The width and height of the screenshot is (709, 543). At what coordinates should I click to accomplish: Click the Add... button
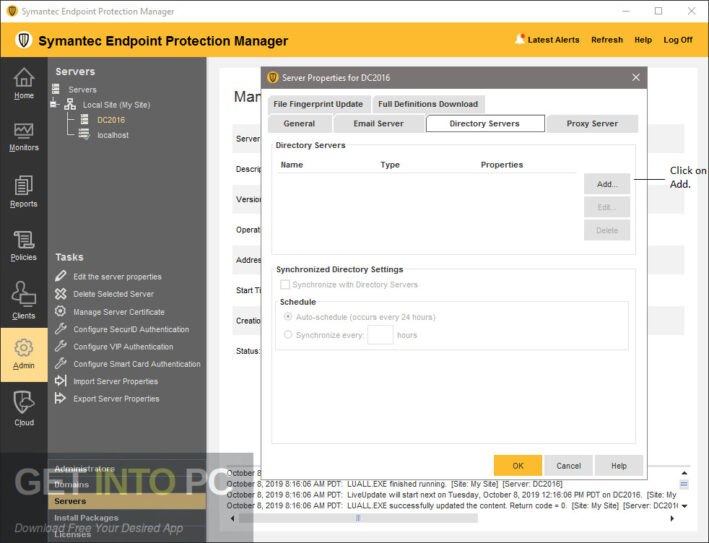(607, 184)
